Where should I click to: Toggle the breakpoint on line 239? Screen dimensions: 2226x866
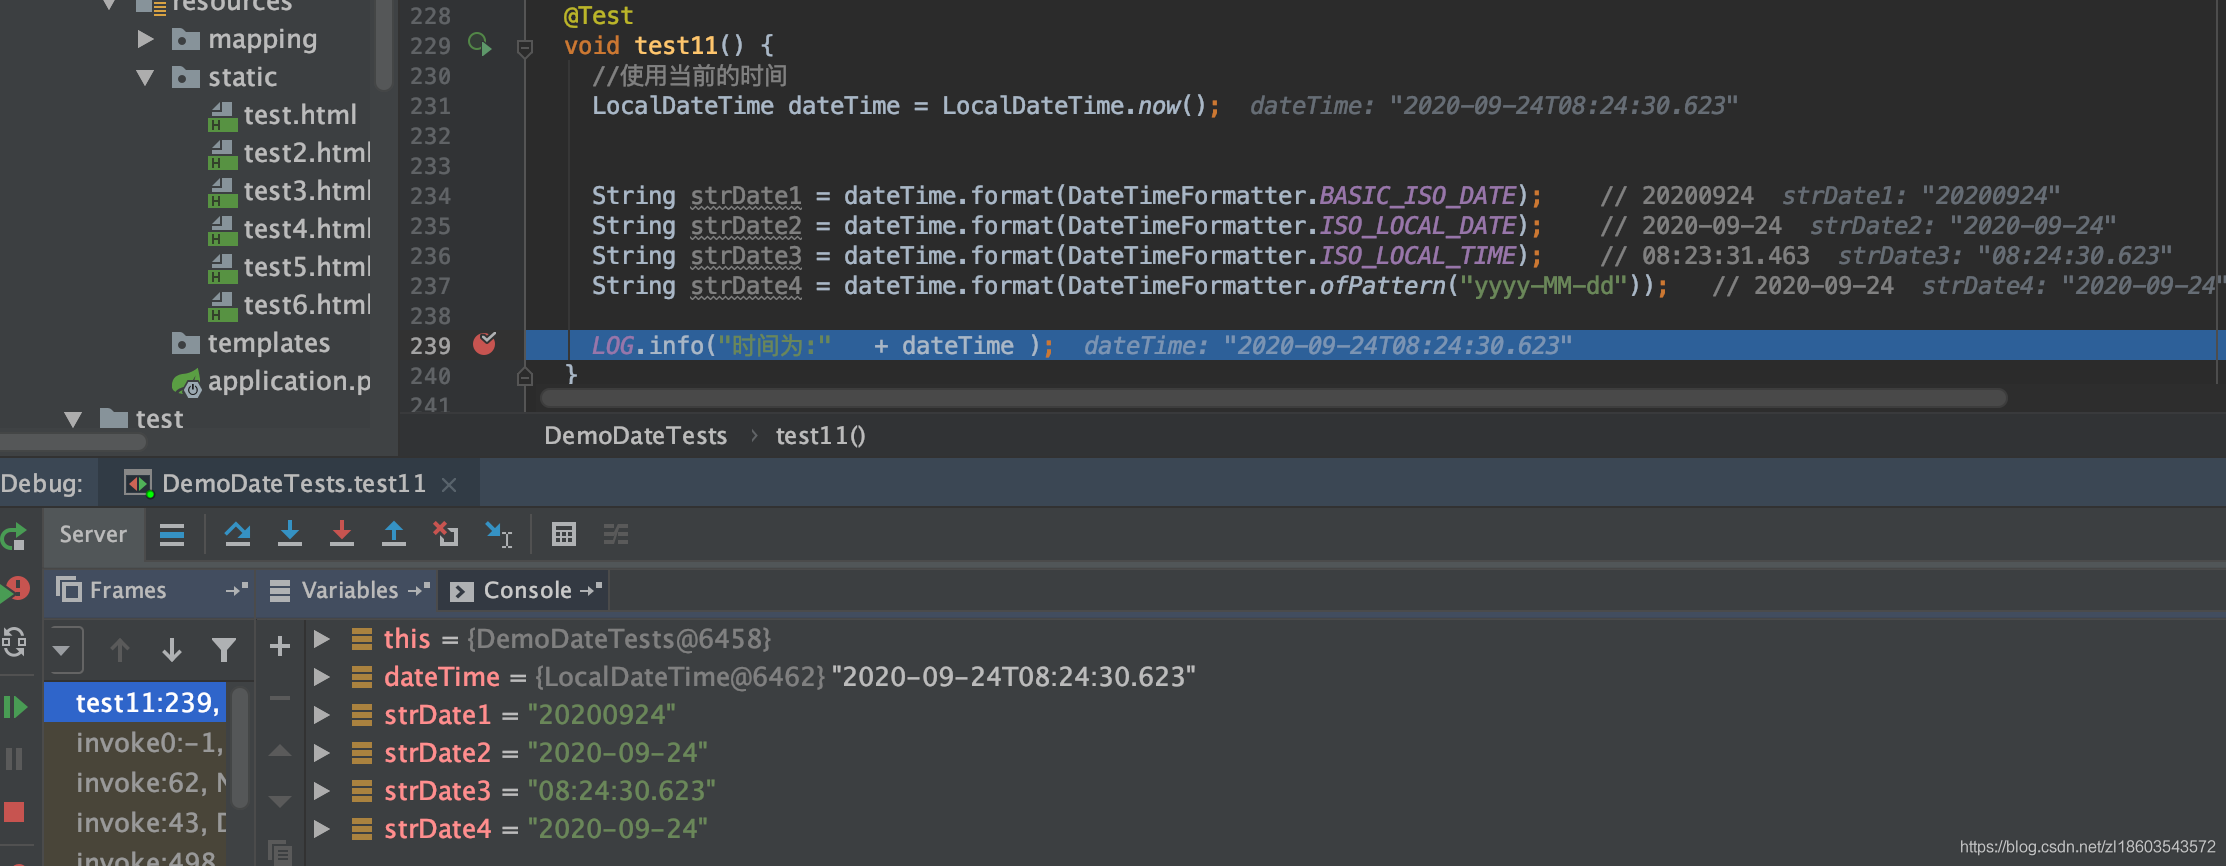(484, 344)
